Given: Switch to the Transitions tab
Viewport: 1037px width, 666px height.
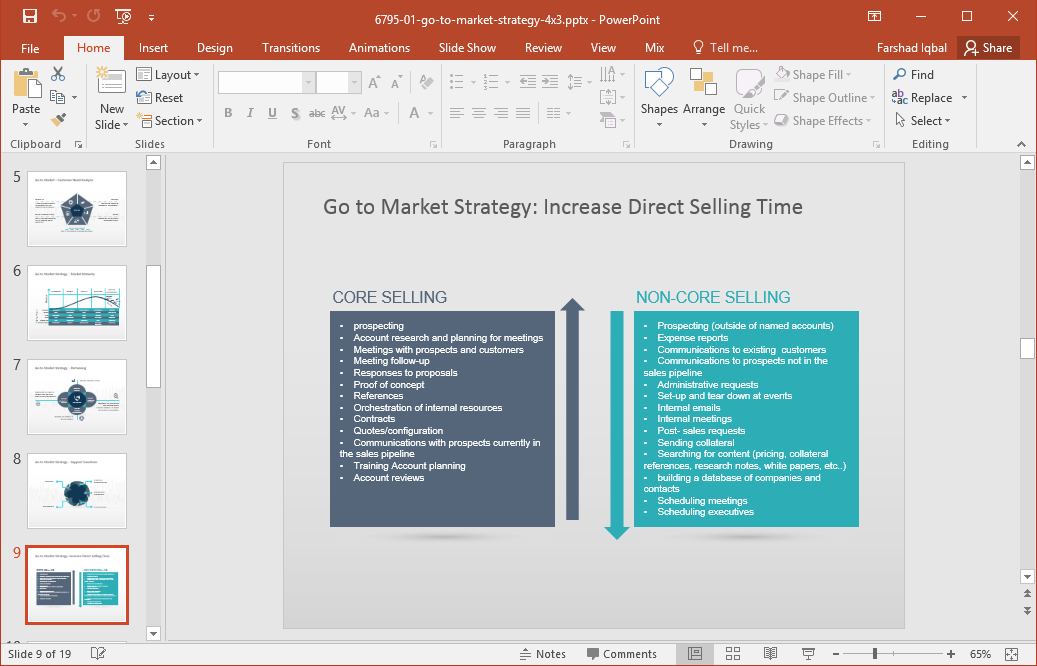Looking at the screenshot, I should tap(291, 48).
